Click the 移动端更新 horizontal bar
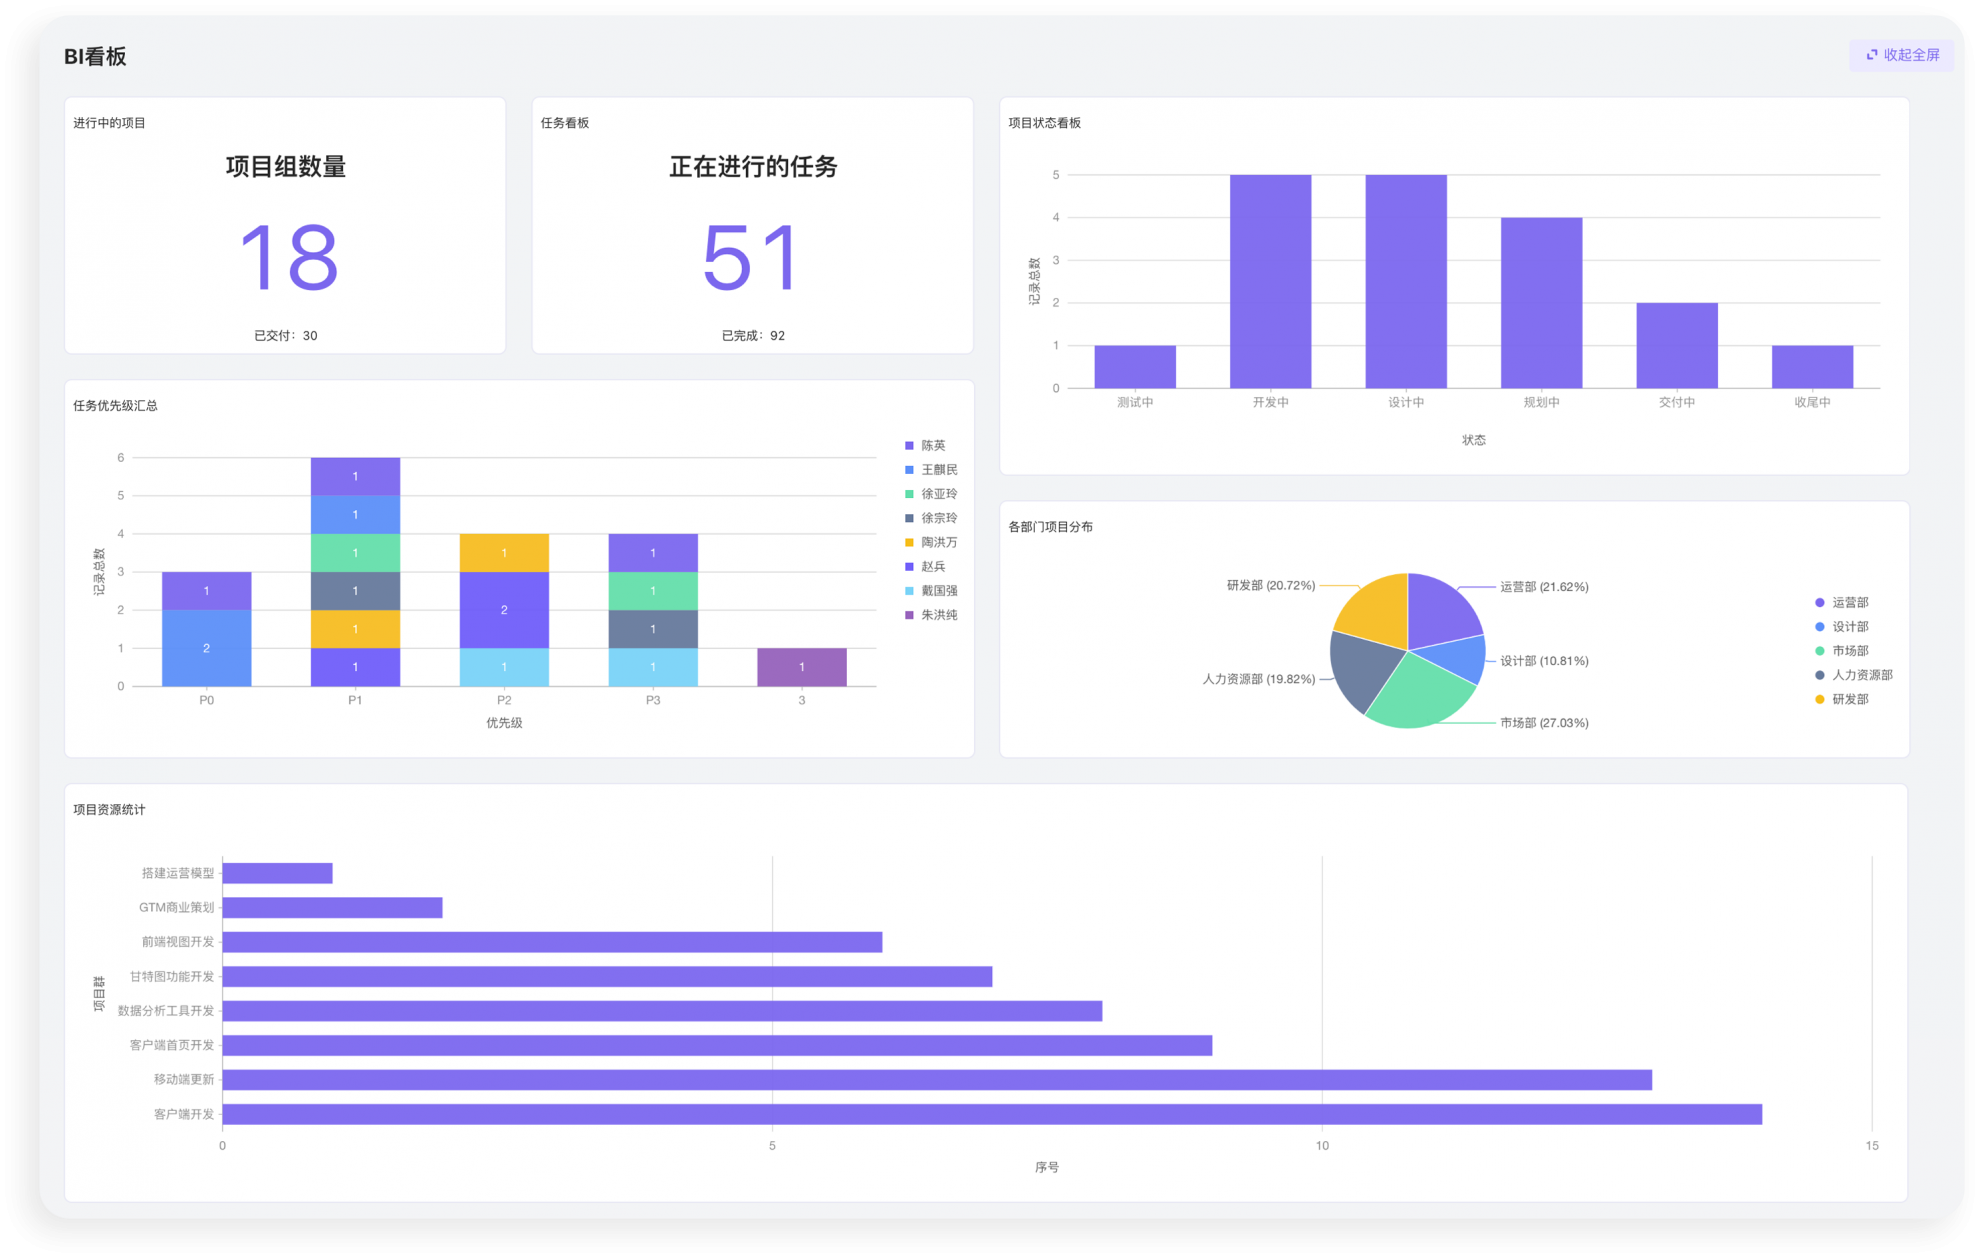Viewport: 1980px width, 1258px height. click(x=937, y=1080)
